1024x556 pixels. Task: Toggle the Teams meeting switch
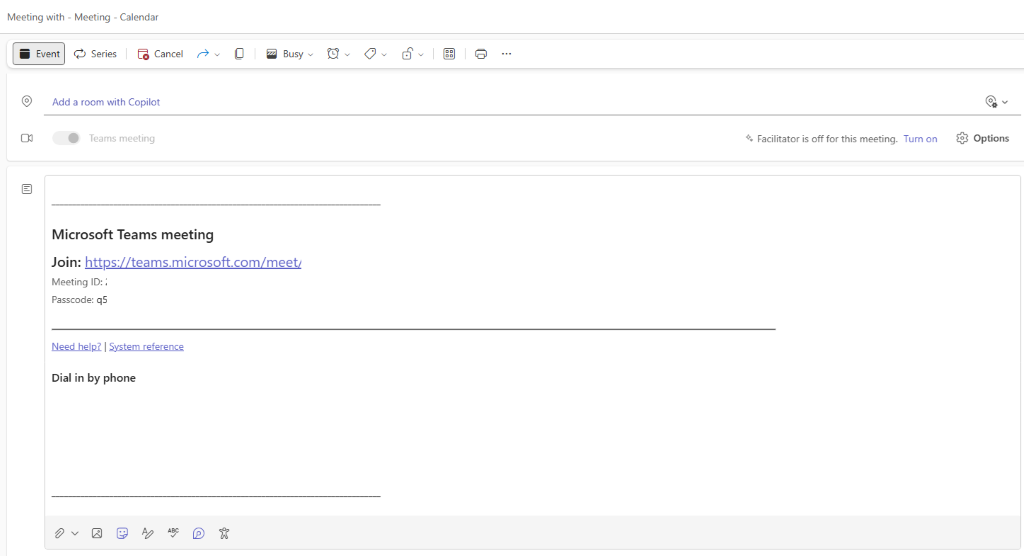(x=66, y=138)
